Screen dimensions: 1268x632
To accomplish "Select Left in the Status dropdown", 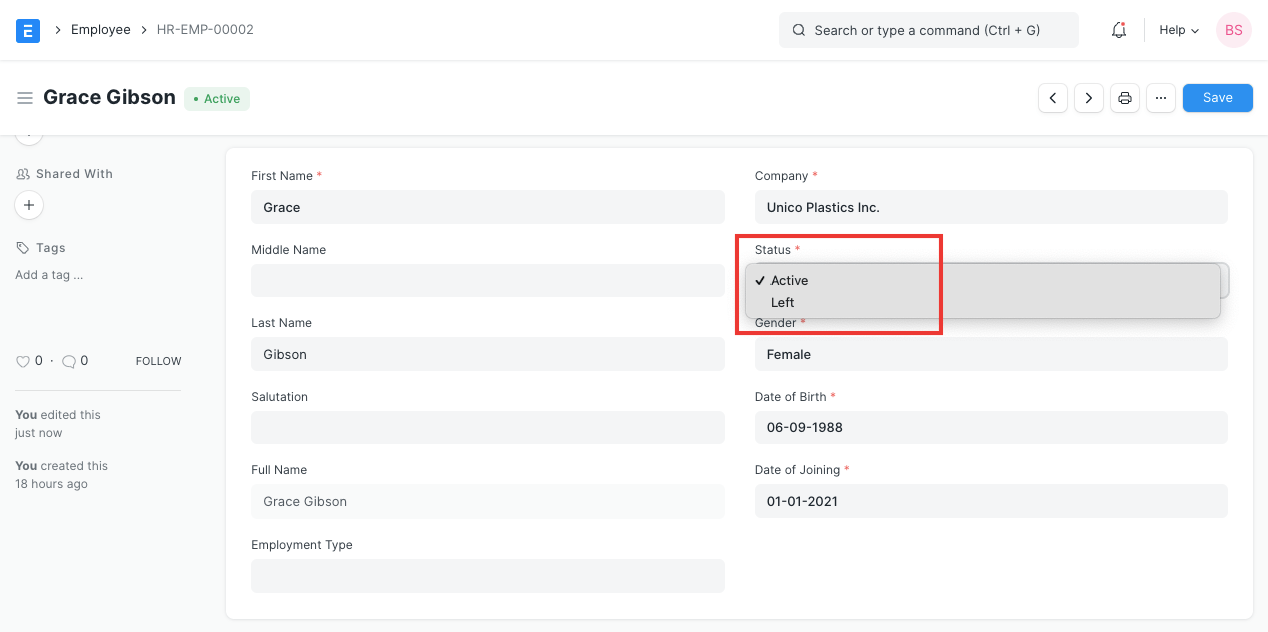I will 782,302.
